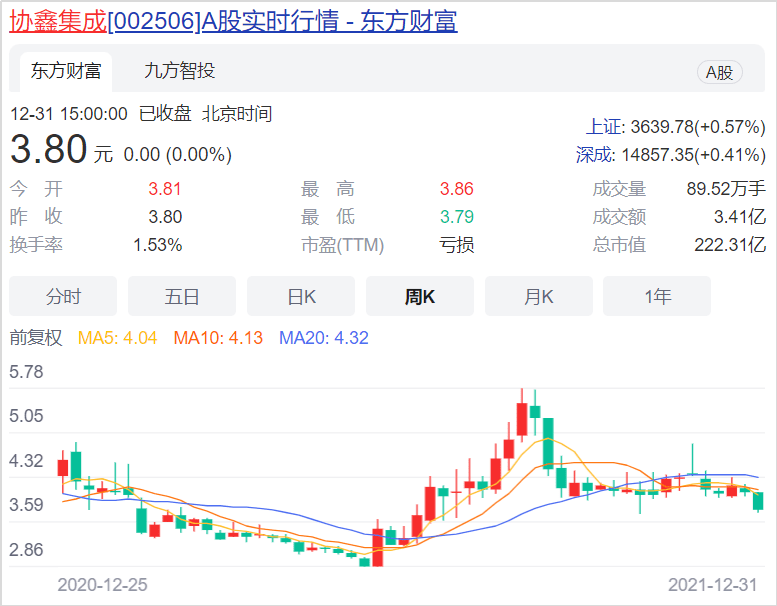Switch chart to 月K monthly view
The width and height of the screenshot is (777, 606).
539,296
